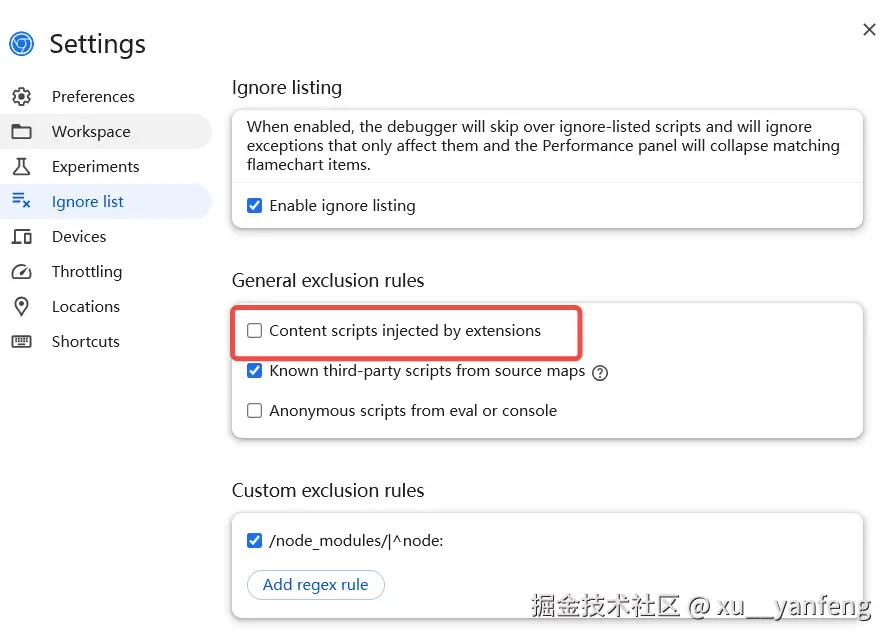Enable Anonymous scripts from eval or console
The width and height of the screenshot is (890, 641).
point(254,411)
